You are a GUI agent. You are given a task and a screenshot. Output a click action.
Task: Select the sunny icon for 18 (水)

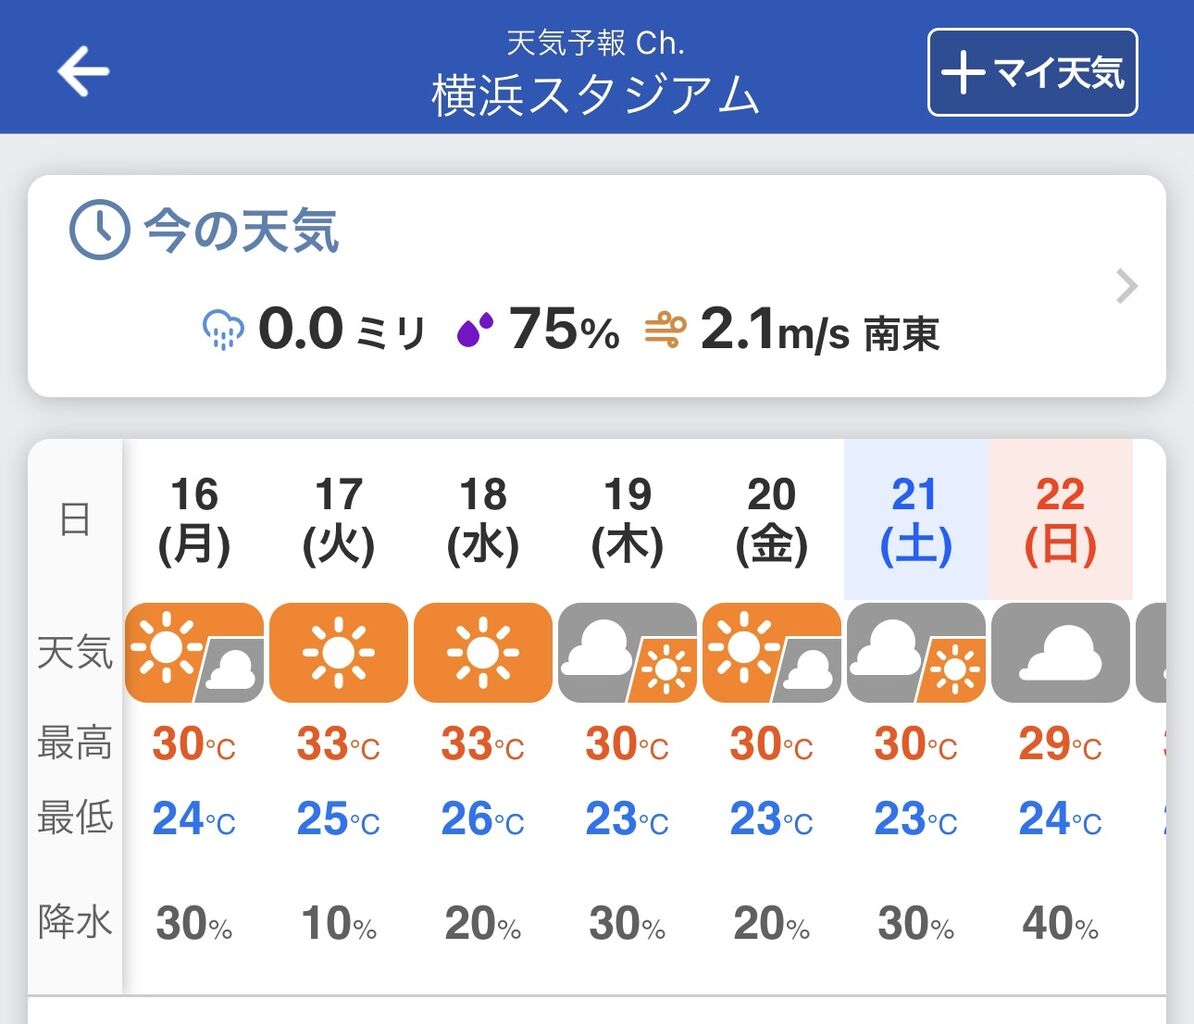click(x=483, y=652)
